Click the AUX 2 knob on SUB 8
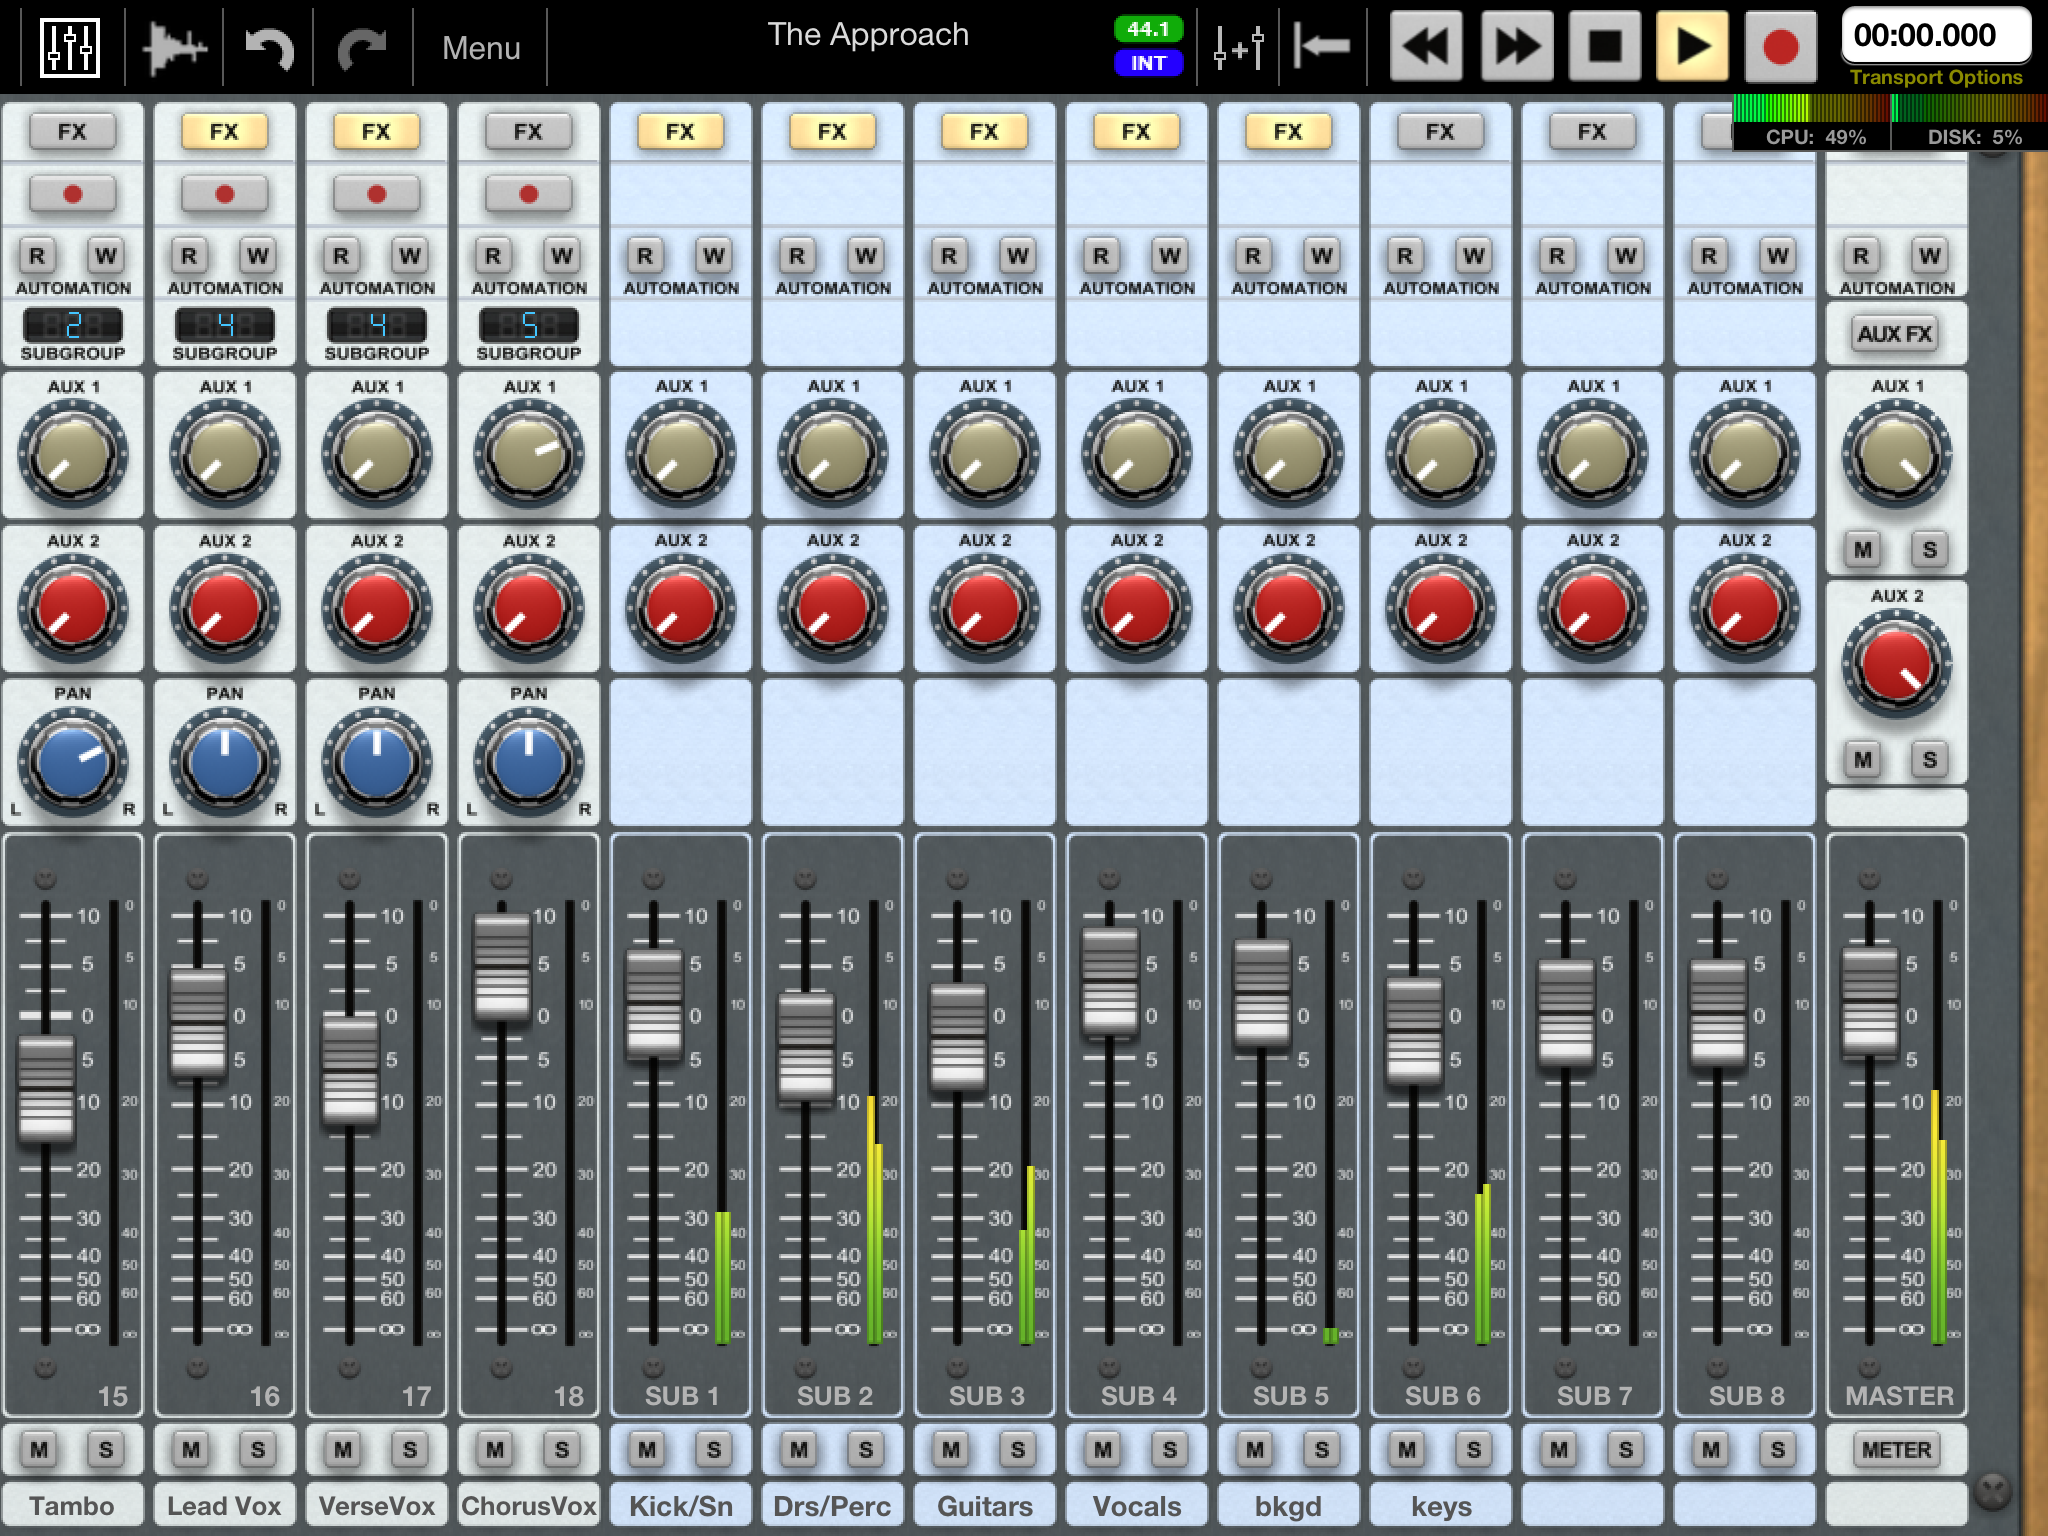Image resolution: width=2048 pixels, height=1536 pixels. 1745,608
